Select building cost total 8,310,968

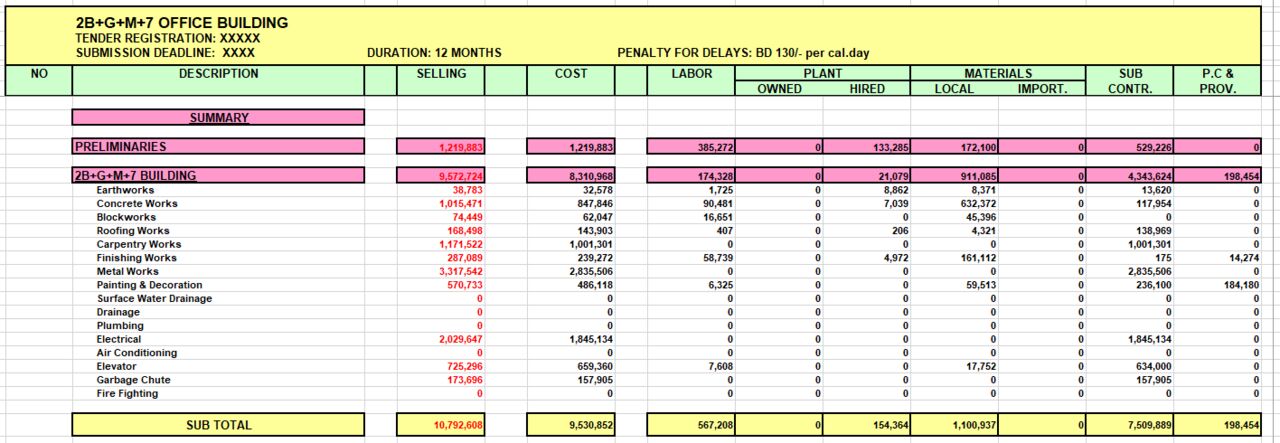click(571, 176)
